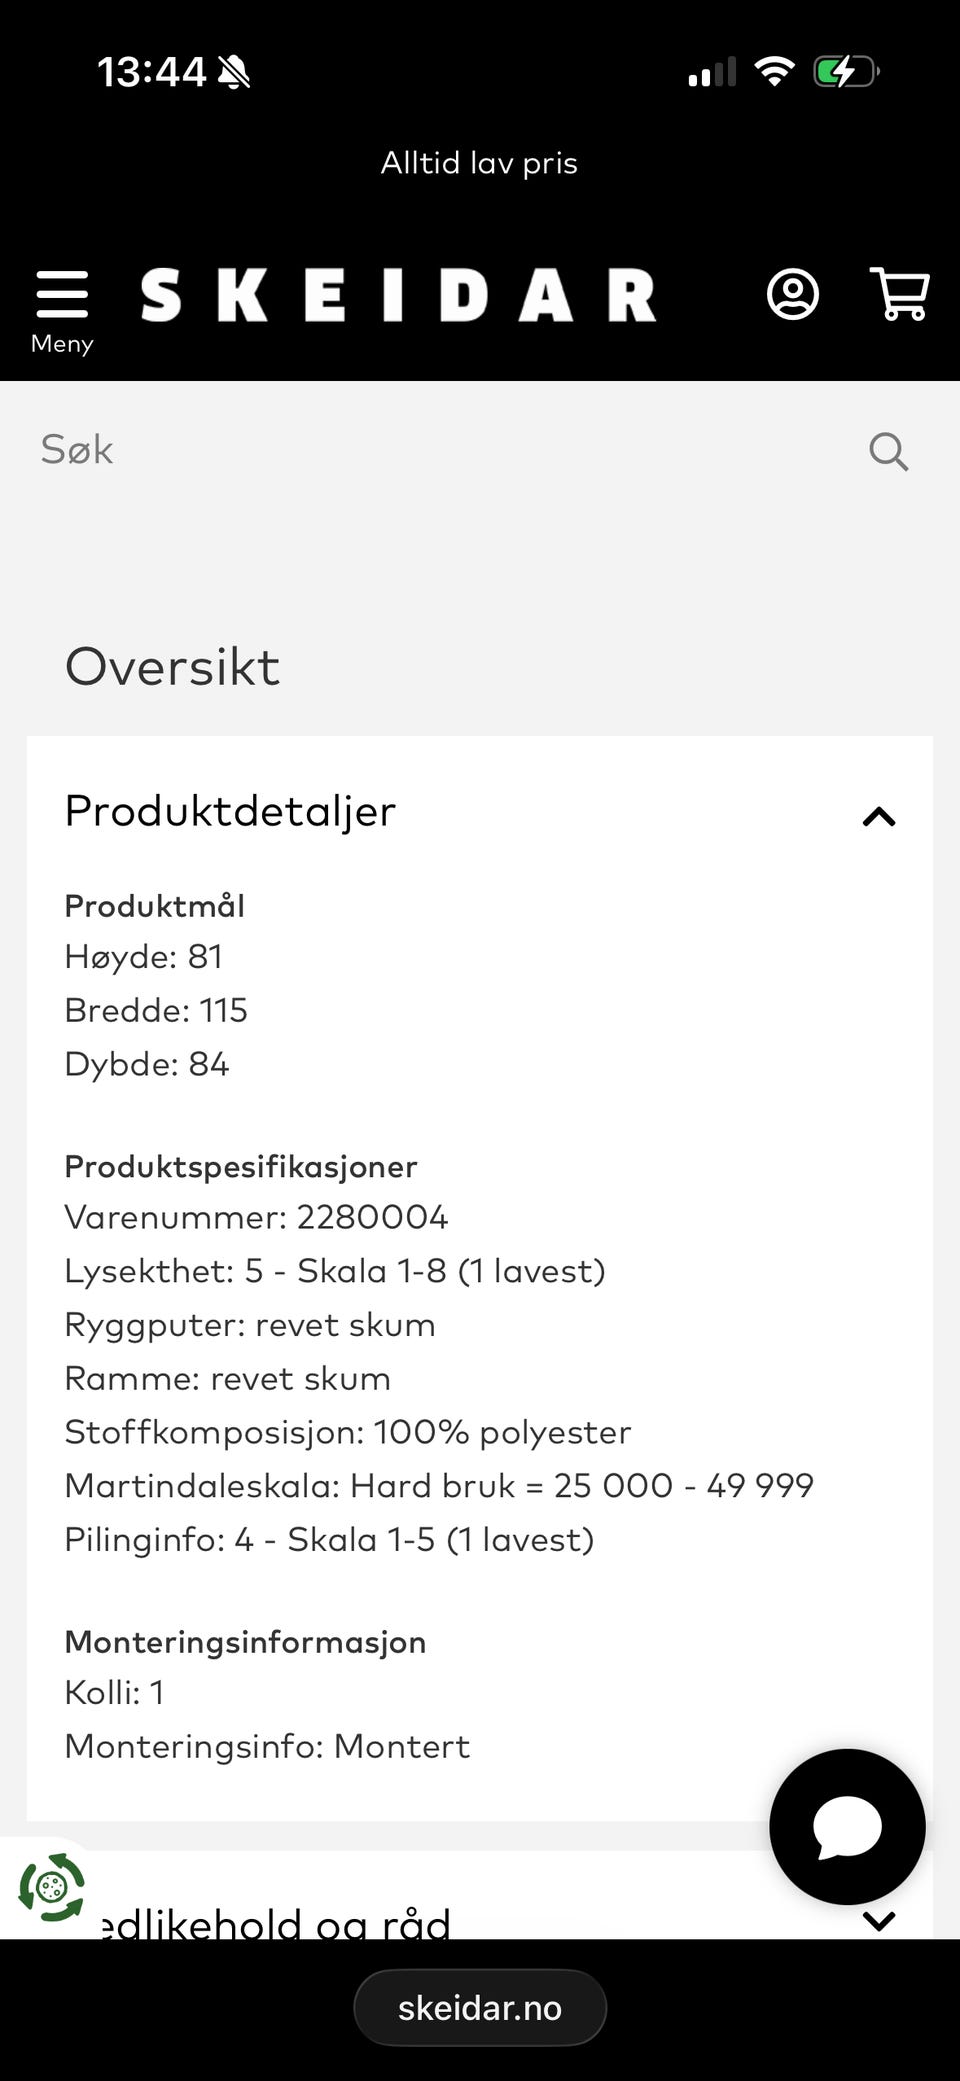Tap the Alltid lav pris banner

point(479,163)
